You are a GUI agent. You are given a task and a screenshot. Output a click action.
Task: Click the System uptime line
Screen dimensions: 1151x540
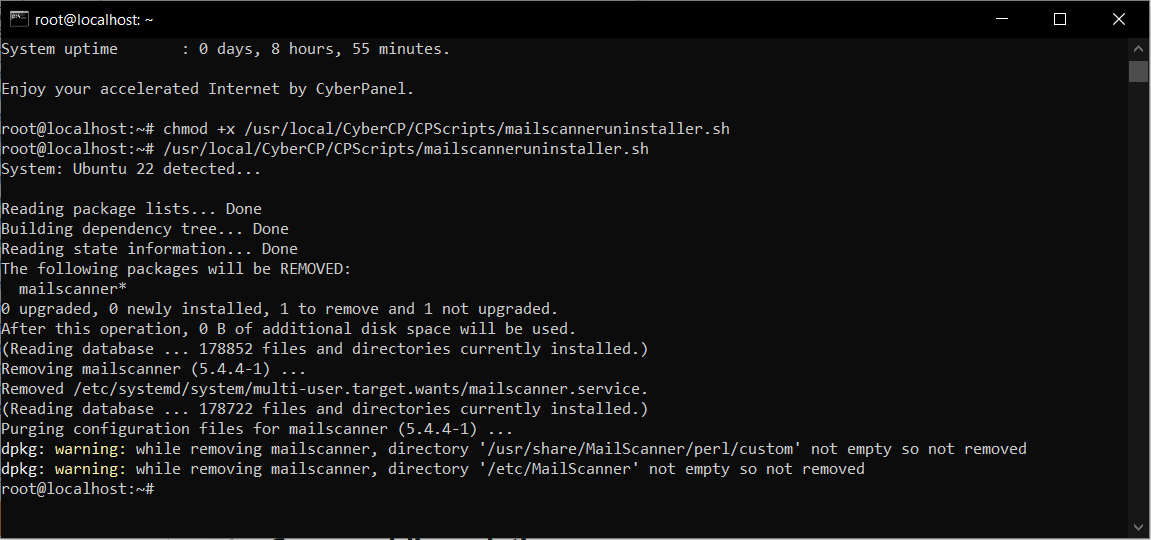click(x=225, y=49)
